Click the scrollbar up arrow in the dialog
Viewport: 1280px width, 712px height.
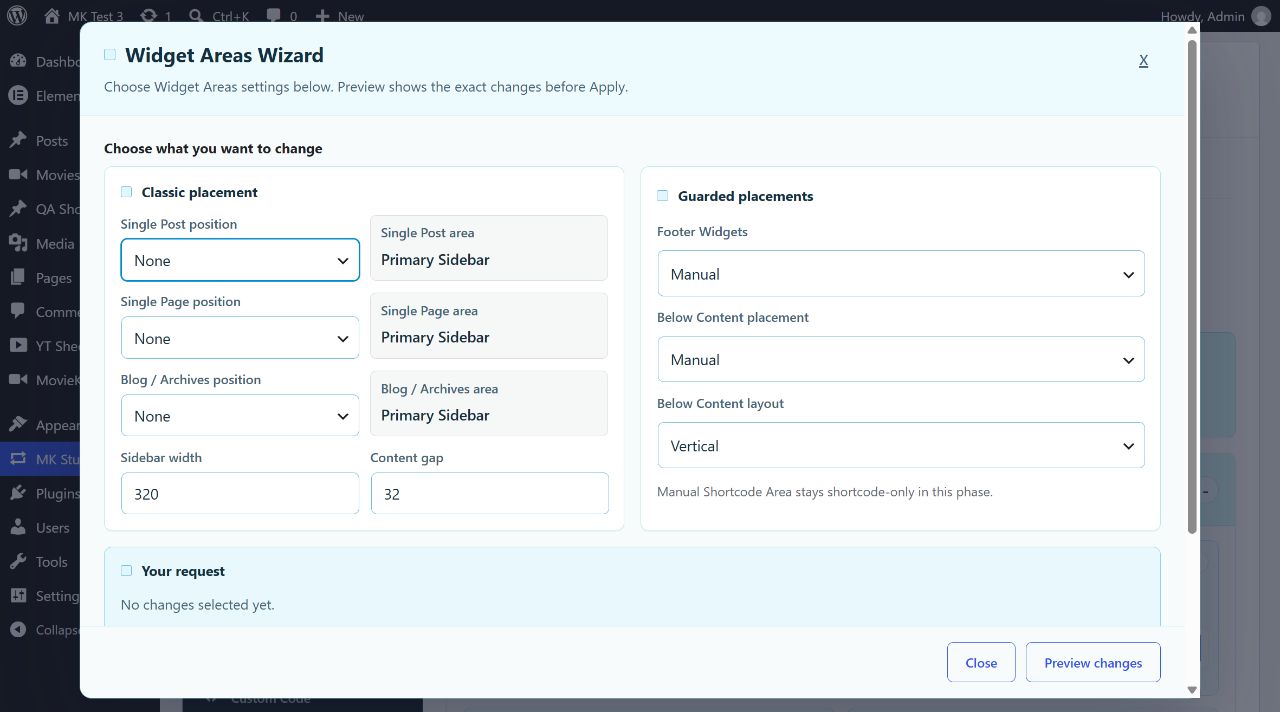tap(1192, 30)
